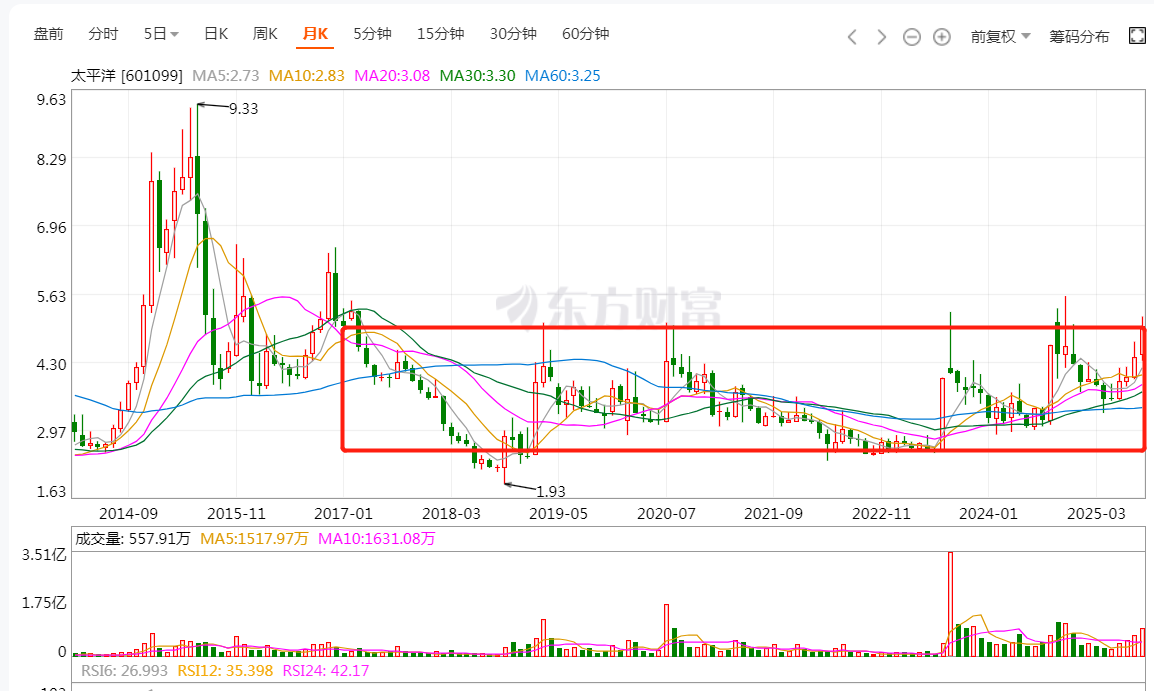
Task: Click the MA60:3.25 indicator label
Action: (562, 76)
